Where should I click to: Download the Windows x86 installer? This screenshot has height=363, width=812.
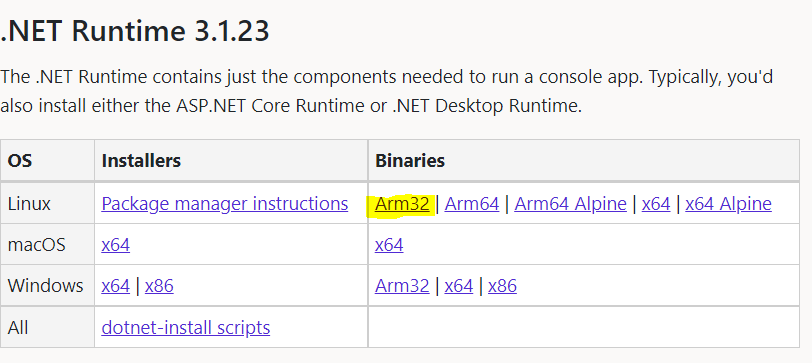[x=159, y=285]
